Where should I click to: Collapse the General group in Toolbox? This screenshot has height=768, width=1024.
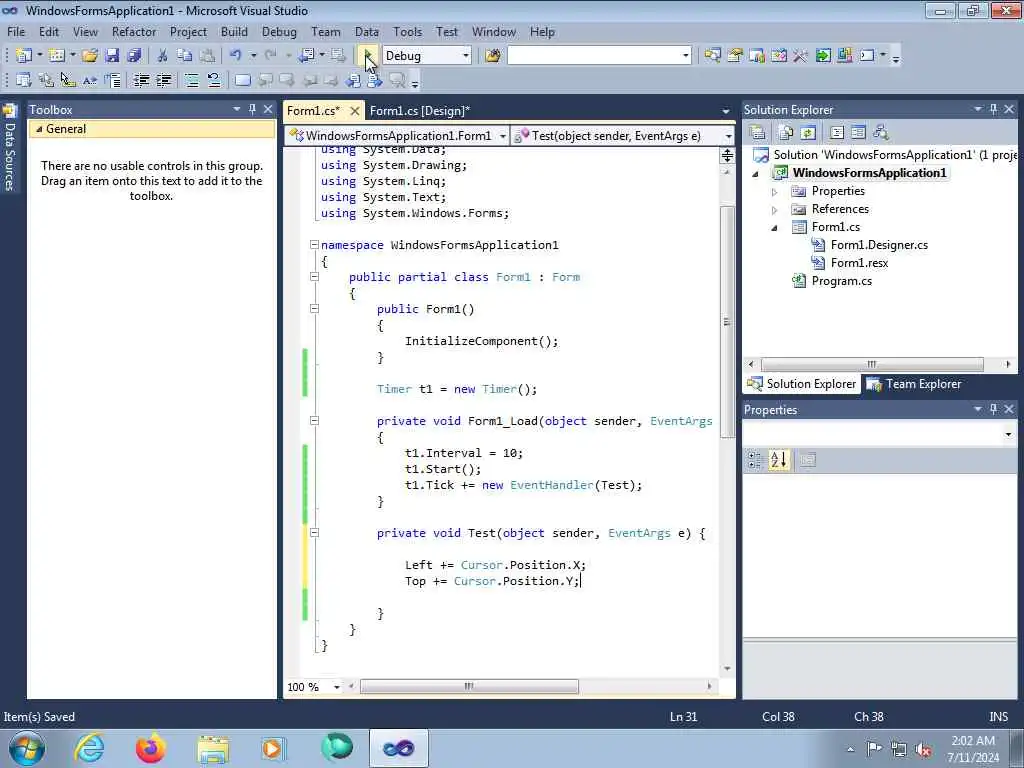pos(39,129)
